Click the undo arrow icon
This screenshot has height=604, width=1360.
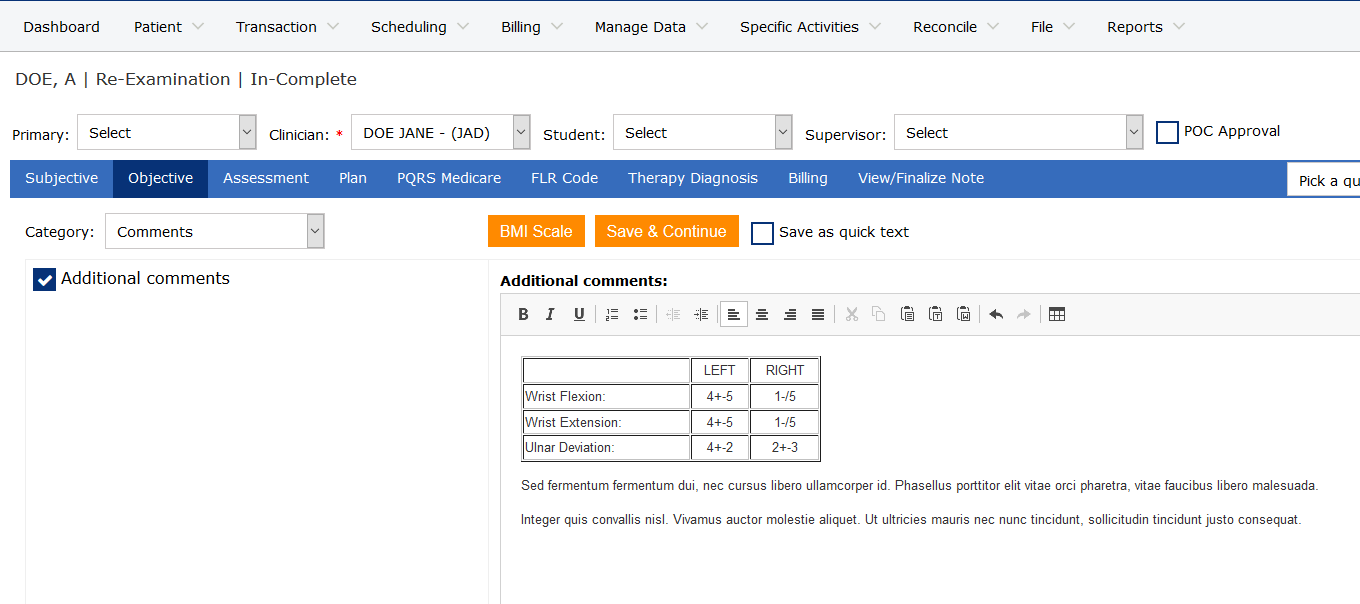996,314
